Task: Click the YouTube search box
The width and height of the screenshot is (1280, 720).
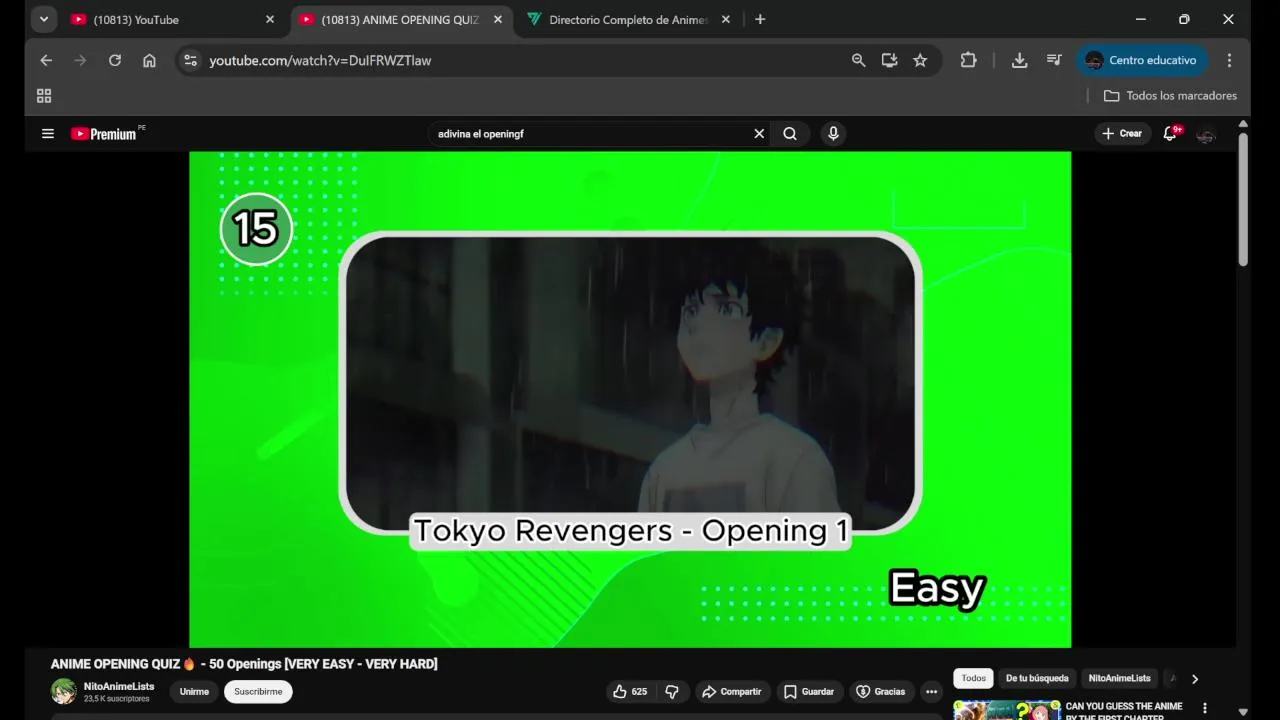Action: 590,133
